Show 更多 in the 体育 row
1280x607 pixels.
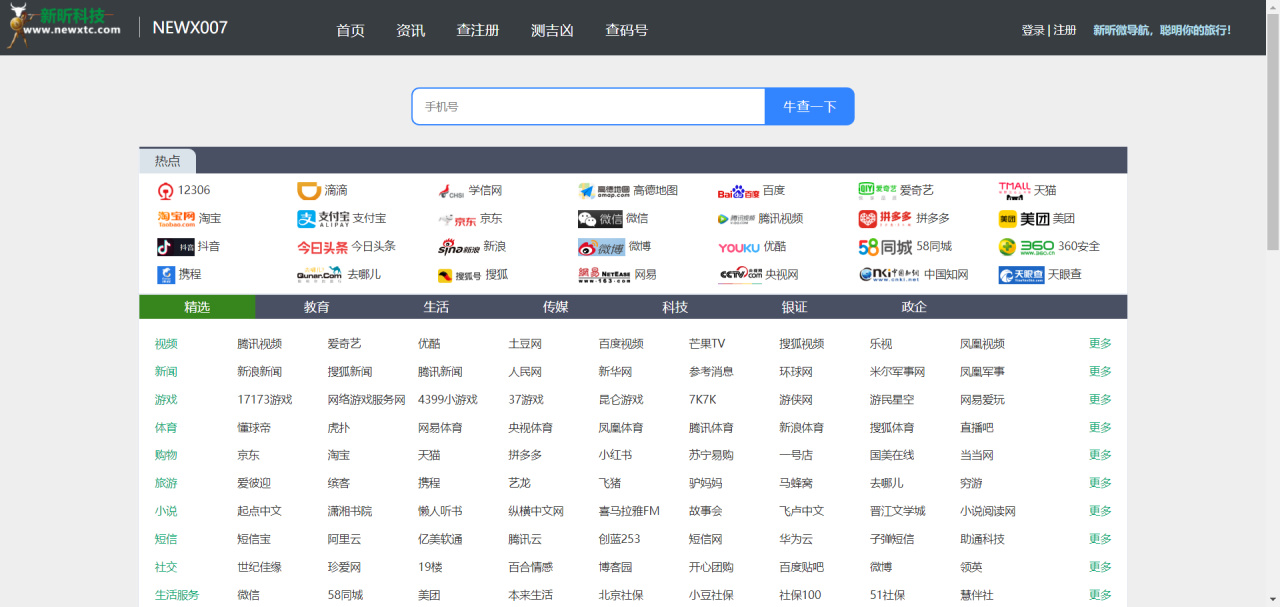(1100, 427)
